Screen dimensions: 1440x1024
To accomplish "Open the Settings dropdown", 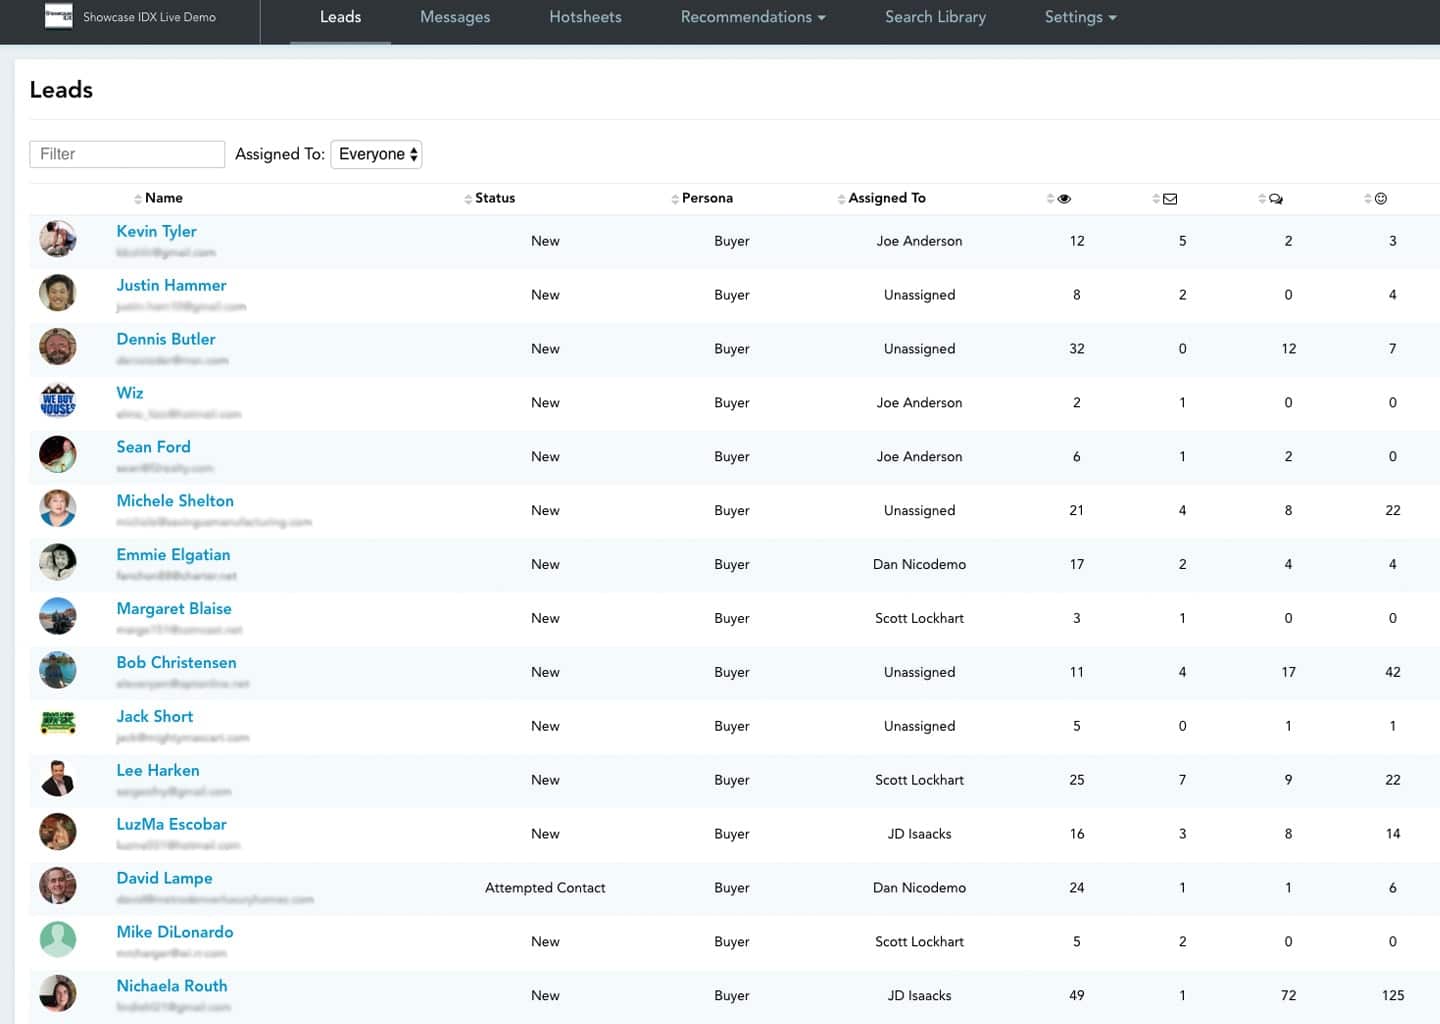I will [x=1079, y=17].
